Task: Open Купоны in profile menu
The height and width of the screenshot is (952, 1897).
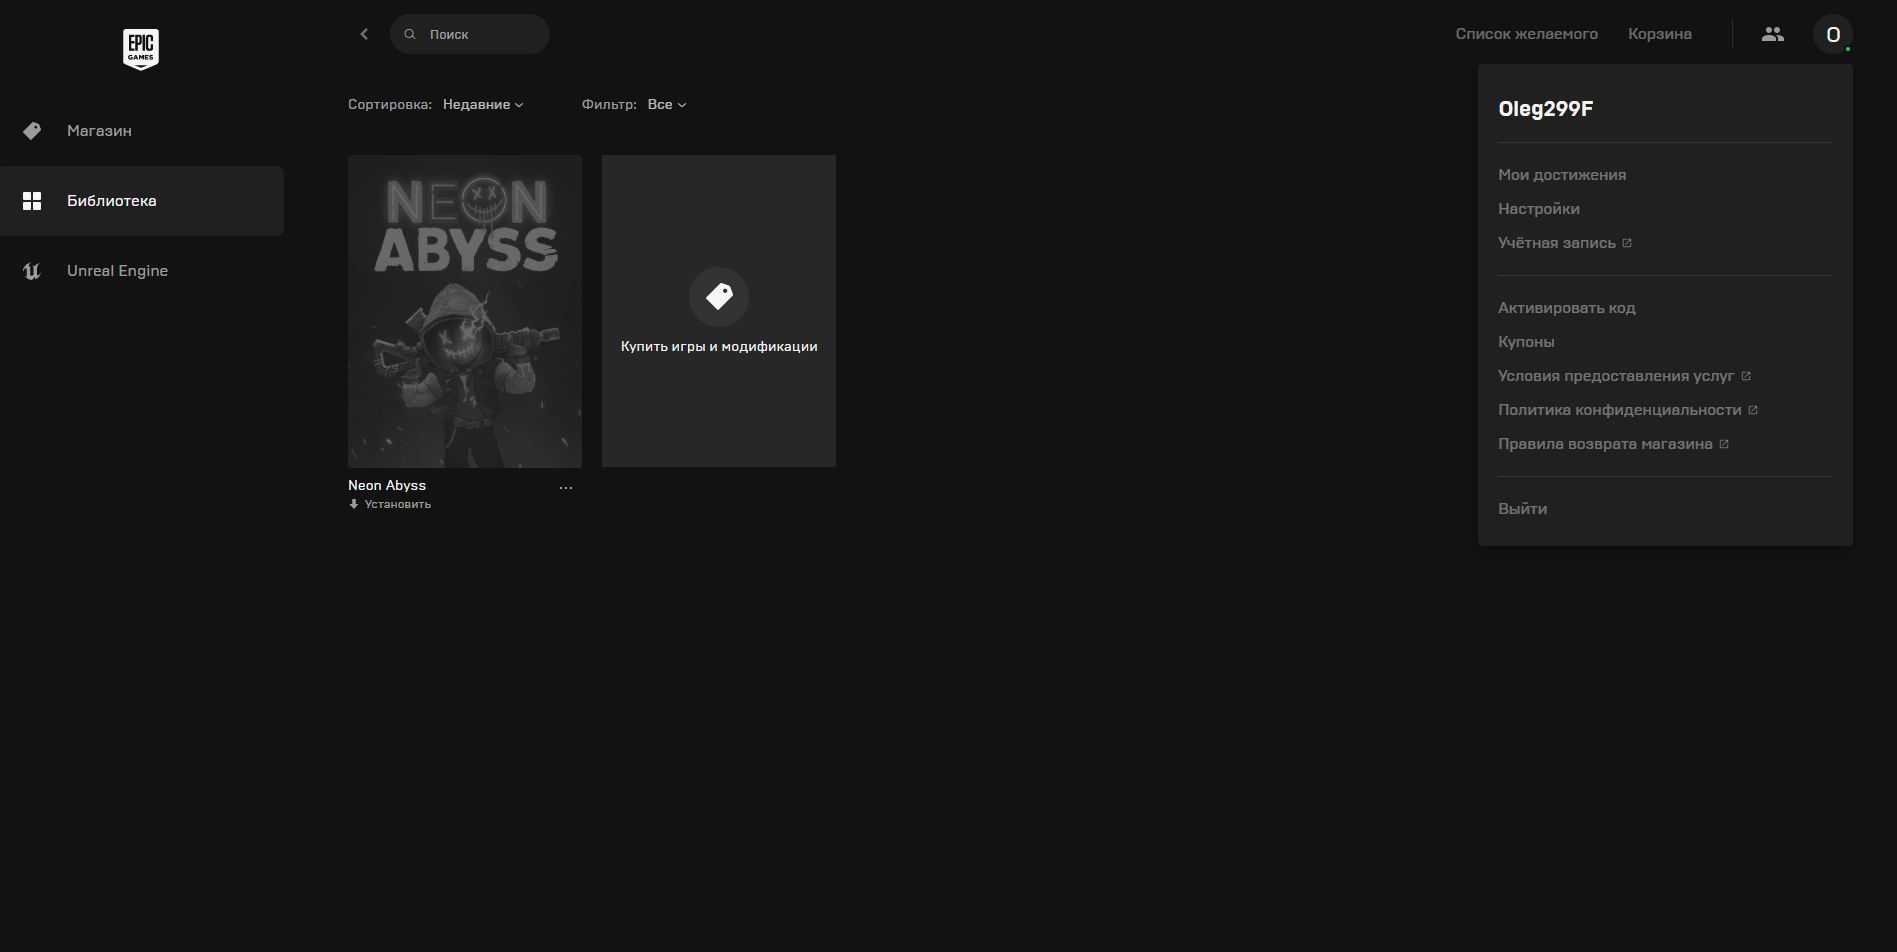Action: 1526,342
